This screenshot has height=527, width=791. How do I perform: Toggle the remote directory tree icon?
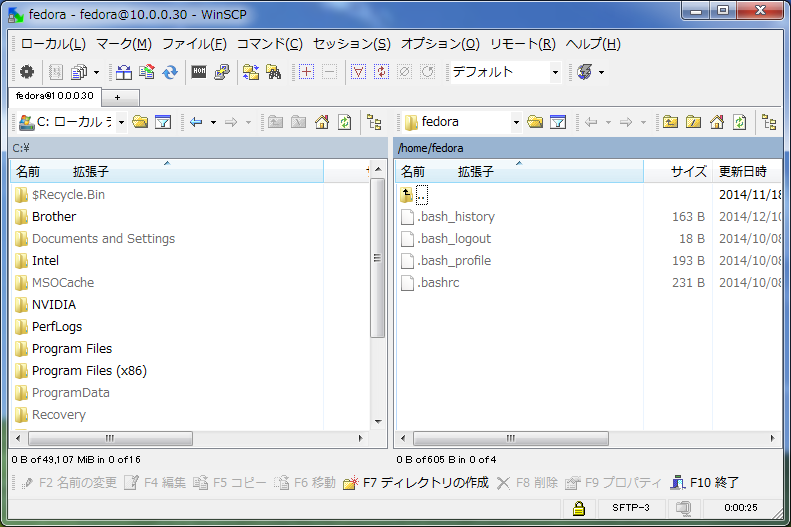pos(769,122)
